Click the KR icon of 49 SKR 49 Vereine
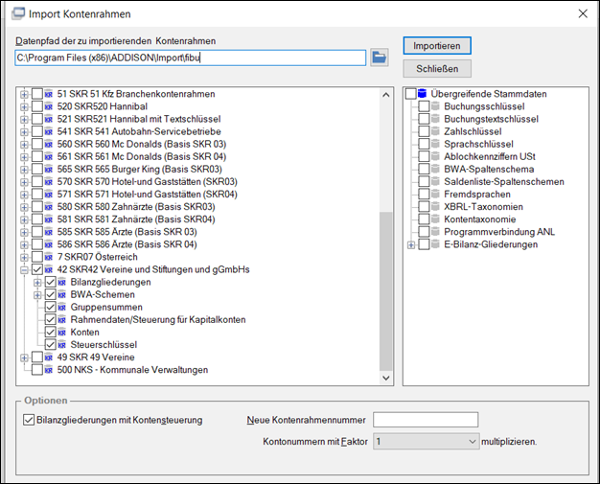This screenshot has width=600, height=484. click(49, 357)
